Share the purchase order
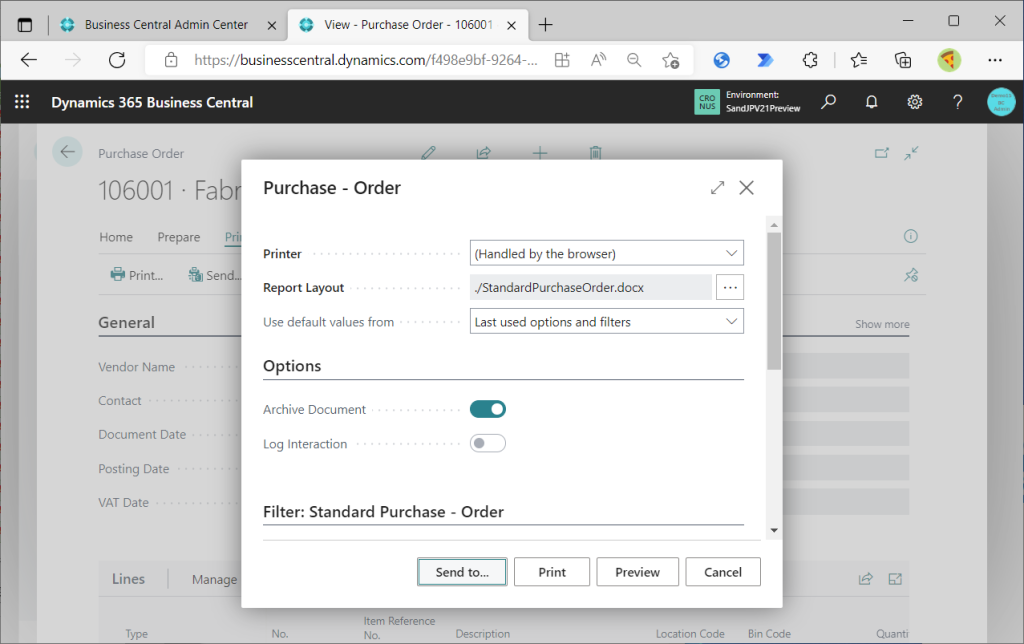This screenshot has width=1024, height=644. (x=483, y=153)
